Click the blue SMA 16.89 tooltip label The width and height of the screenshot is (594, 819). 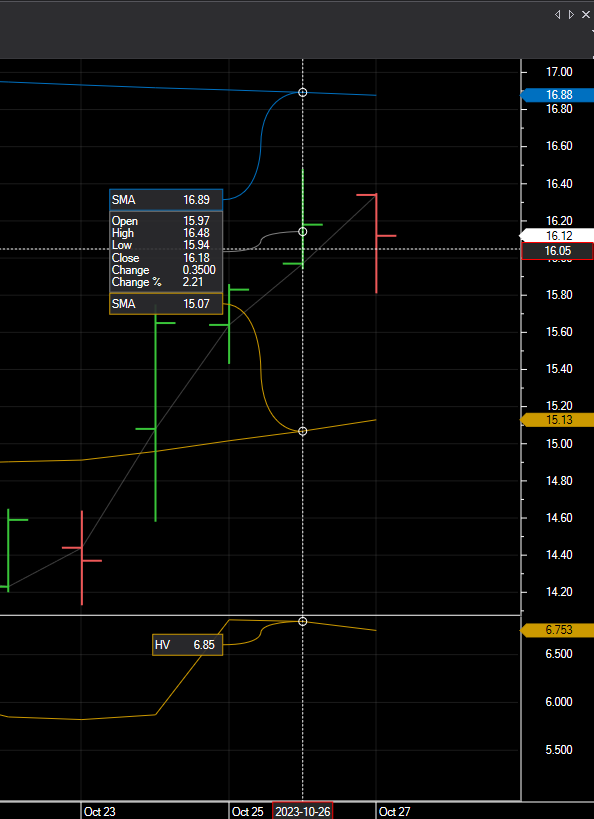(x=166, y=200)
